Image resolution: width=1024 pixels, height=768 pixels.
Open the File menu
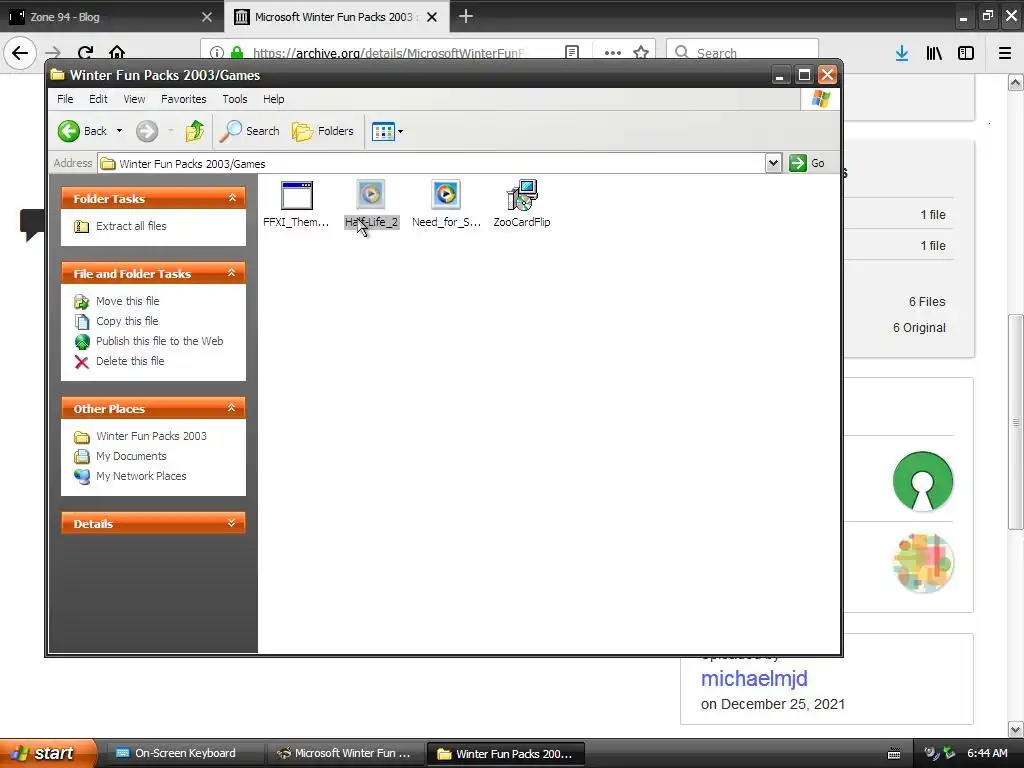coord(65,99)
